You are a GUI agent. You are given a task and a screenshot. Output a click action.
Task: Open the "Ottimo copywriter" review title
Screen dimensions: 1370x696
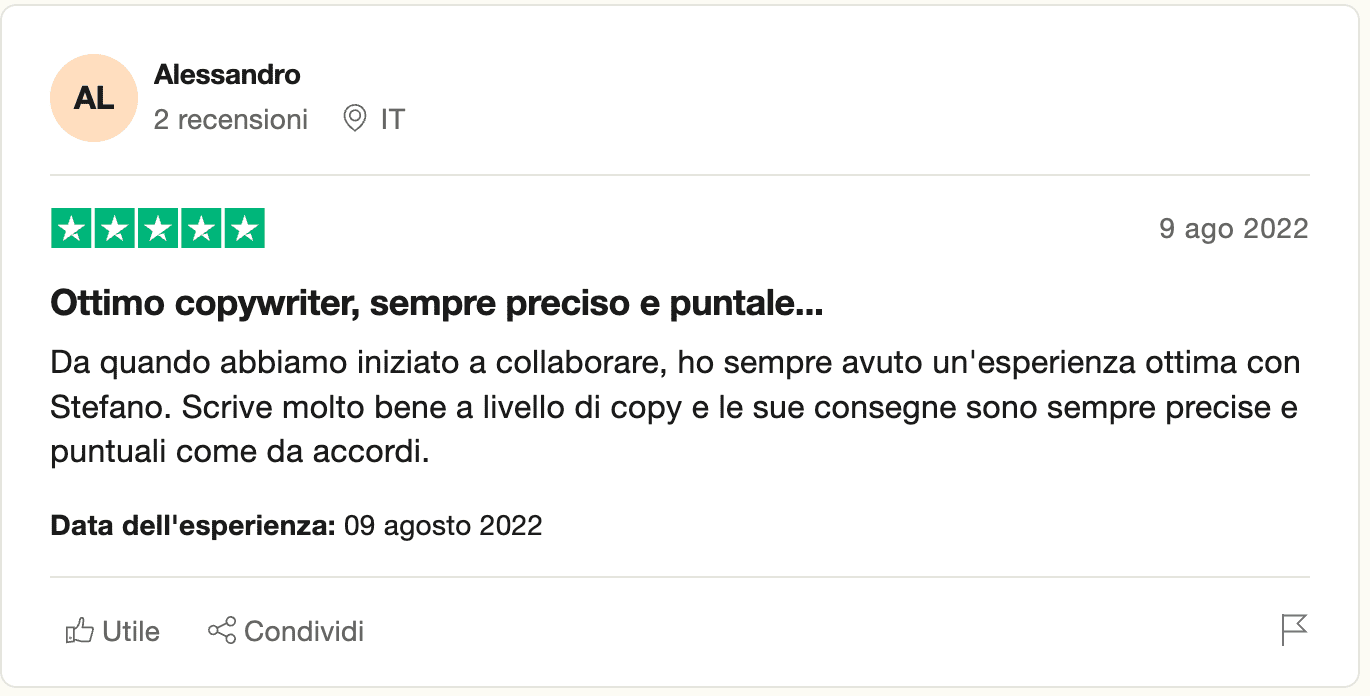point(437,305)
